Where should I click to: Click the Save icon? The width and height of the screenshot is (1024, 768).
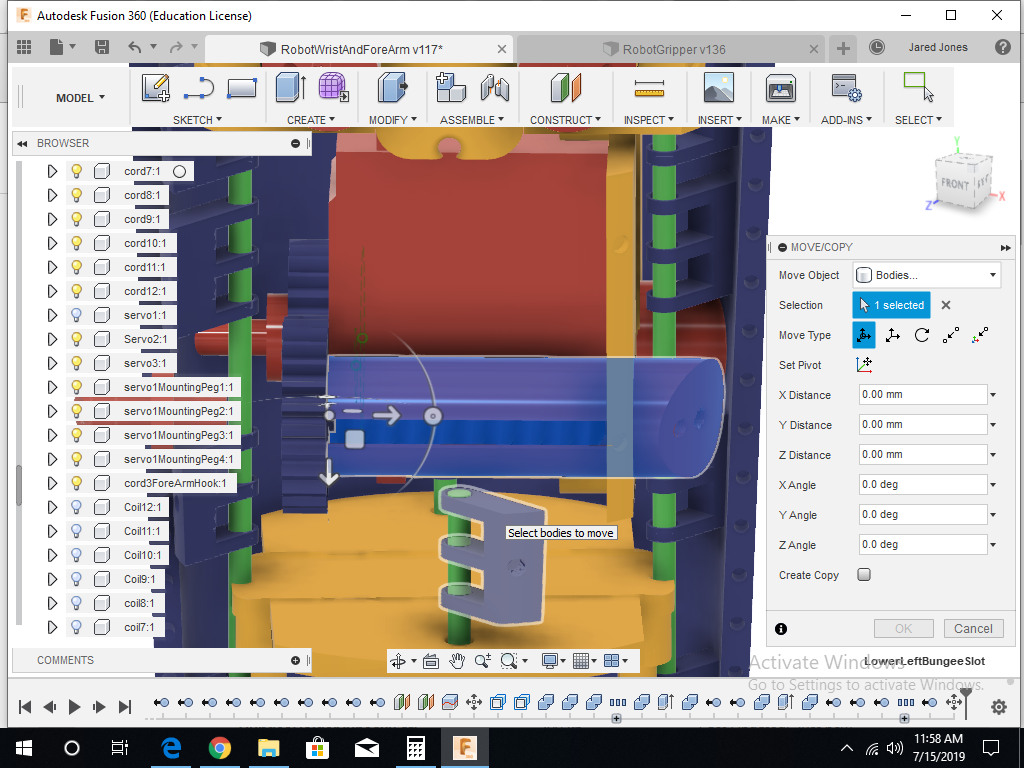[102, 47]
